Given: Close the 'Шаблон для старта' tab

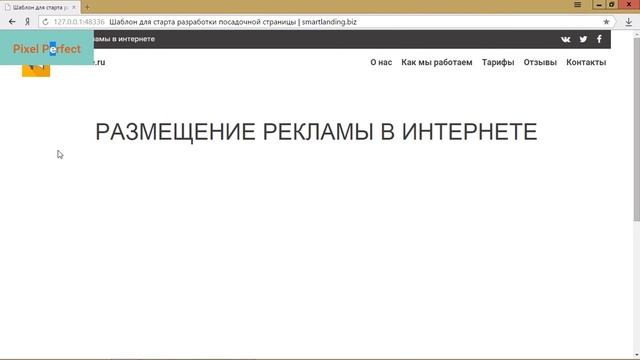Looking at the screenshot, I should point(74,7).
